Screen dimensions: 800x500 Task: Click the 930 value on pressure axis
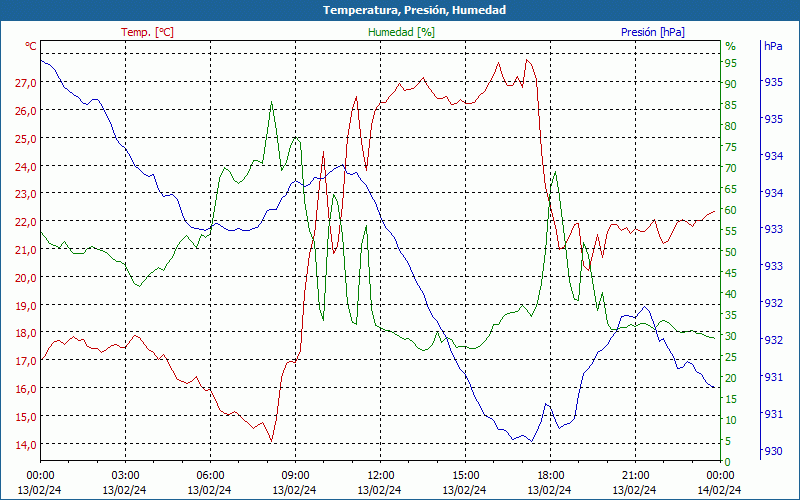click(x=773, y=452)
